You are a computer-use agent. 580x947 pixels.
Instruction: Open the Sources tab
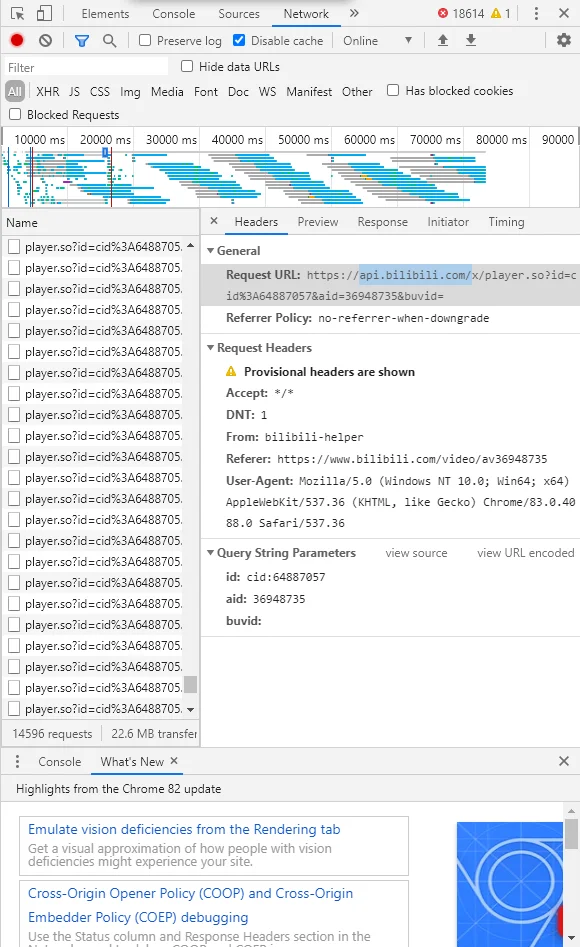tap(239, 13)
